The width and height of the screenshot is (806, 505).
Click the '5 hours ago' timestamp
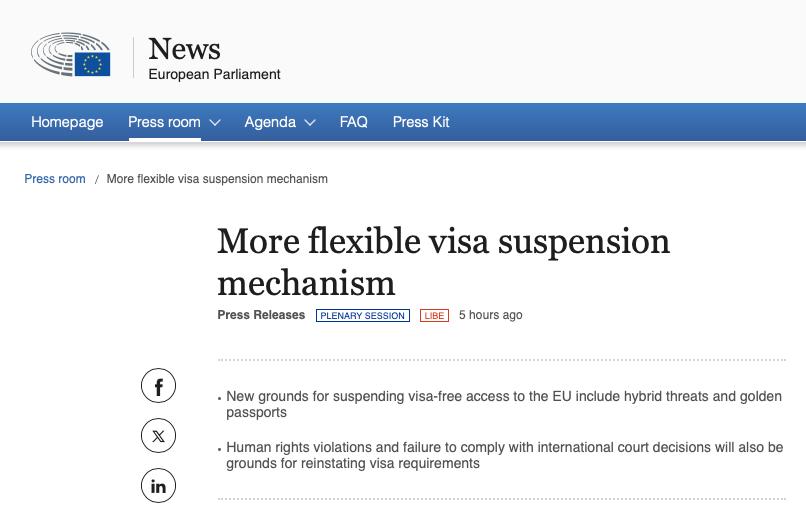pos(490,315)
